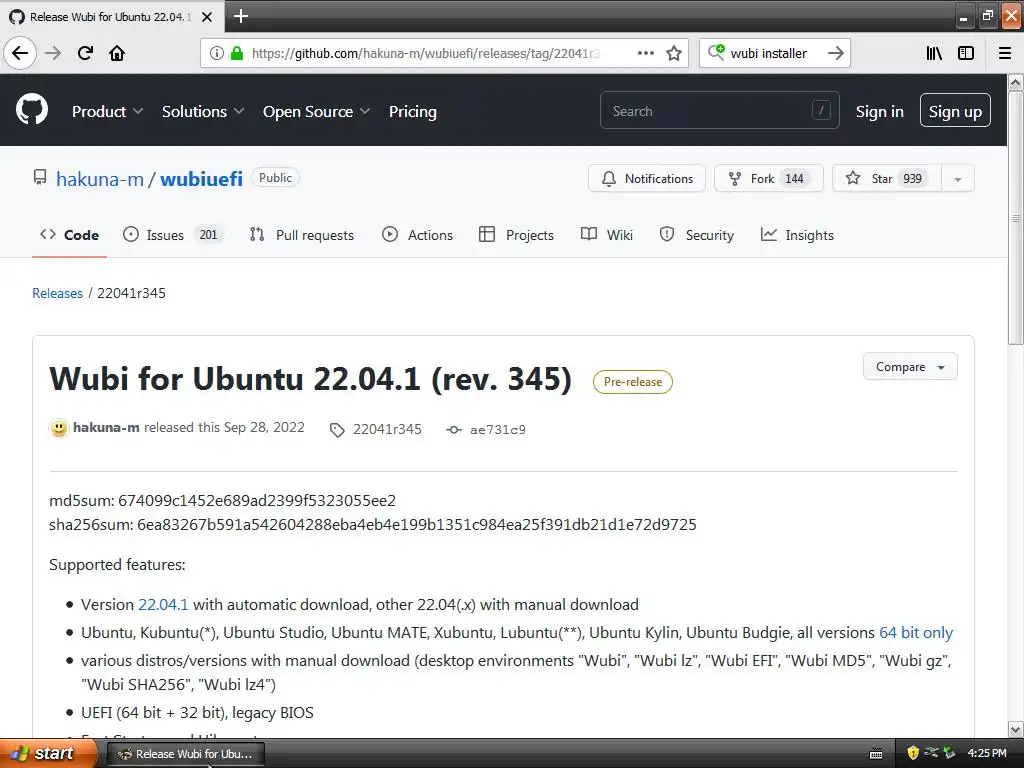Expand the Open Source menu
Viewport: 1024px width, 768px height.
(x=317, y=112)
